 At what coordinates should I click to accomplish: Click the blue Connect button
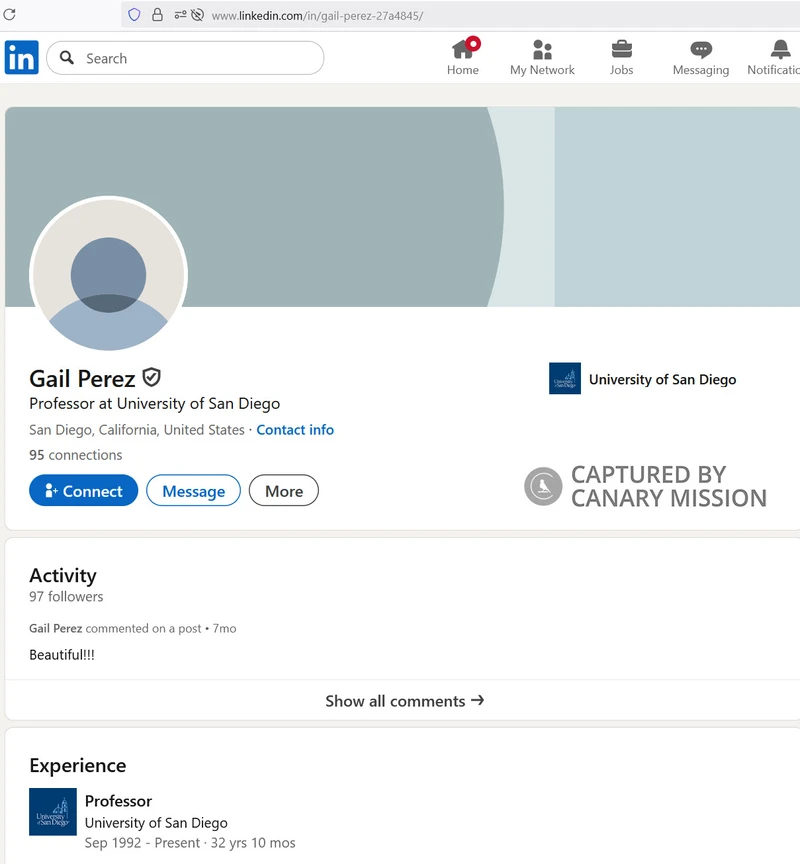click(84, 490)
